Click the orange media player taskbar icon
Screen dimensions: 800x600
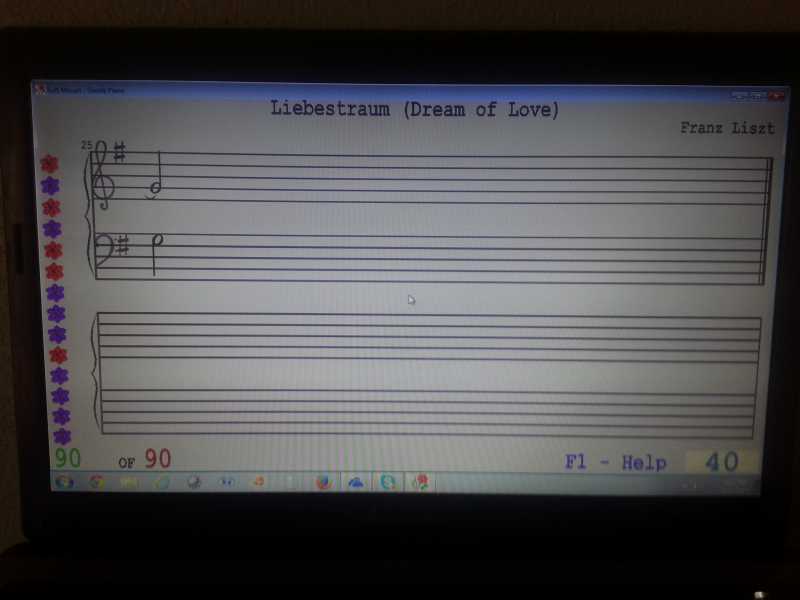click(259, 482)
